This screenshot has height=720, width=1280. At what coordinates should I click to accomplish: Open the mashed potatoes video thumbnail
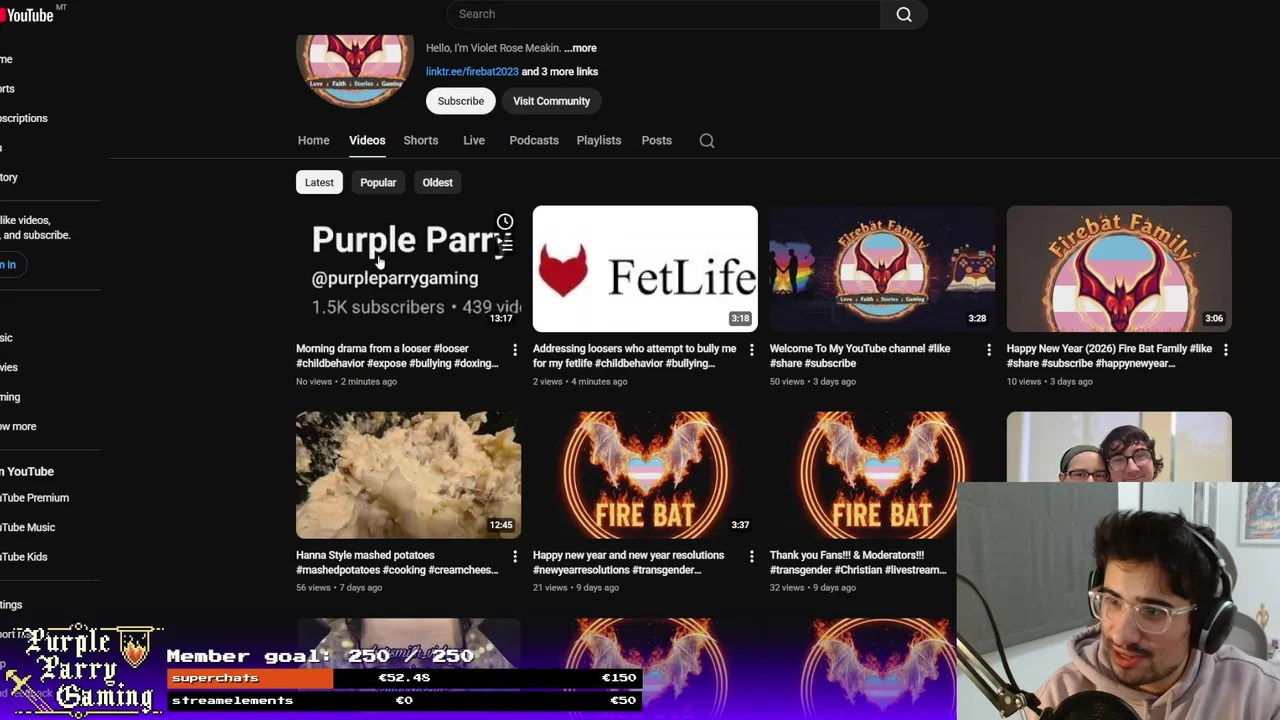[408, 475]
